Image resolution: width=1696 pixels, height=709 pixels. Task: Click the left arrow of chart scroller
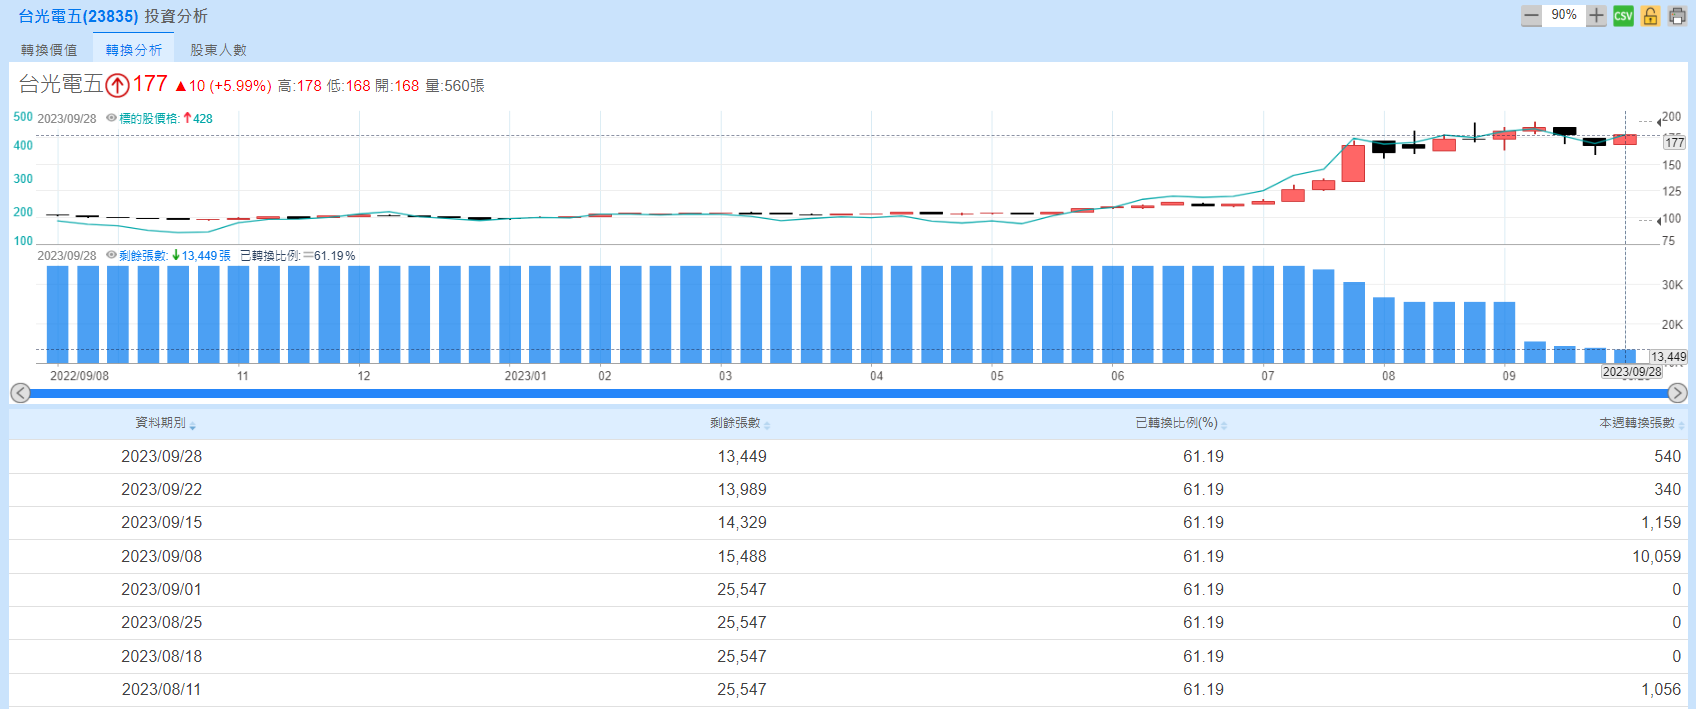[20, 393]
